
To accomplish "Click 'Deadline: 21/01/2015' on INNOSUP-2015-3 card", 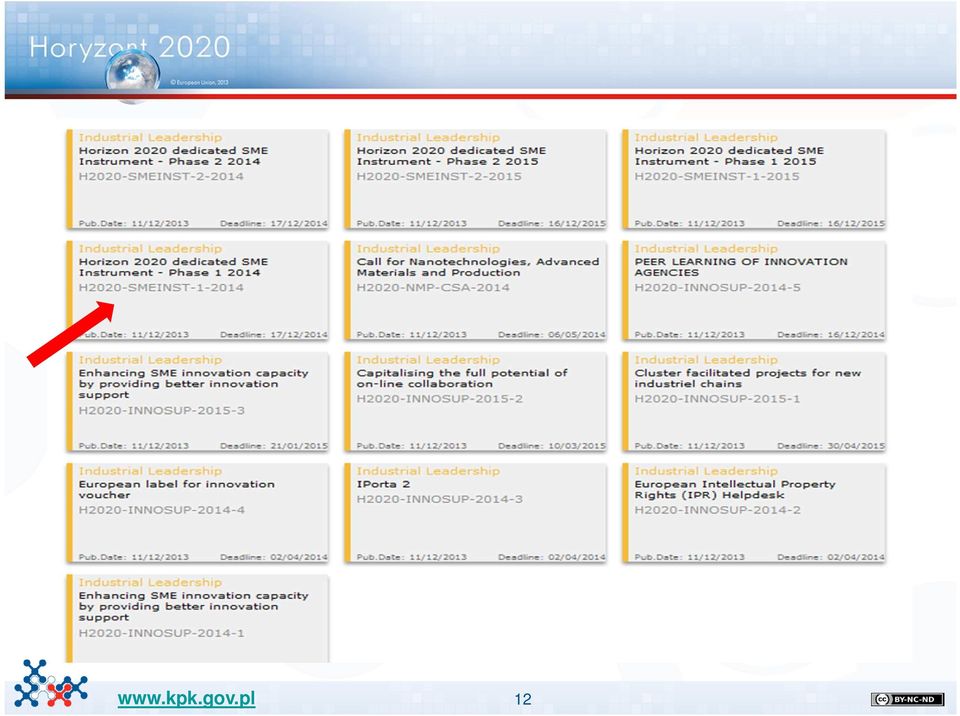I will (274, 446).
